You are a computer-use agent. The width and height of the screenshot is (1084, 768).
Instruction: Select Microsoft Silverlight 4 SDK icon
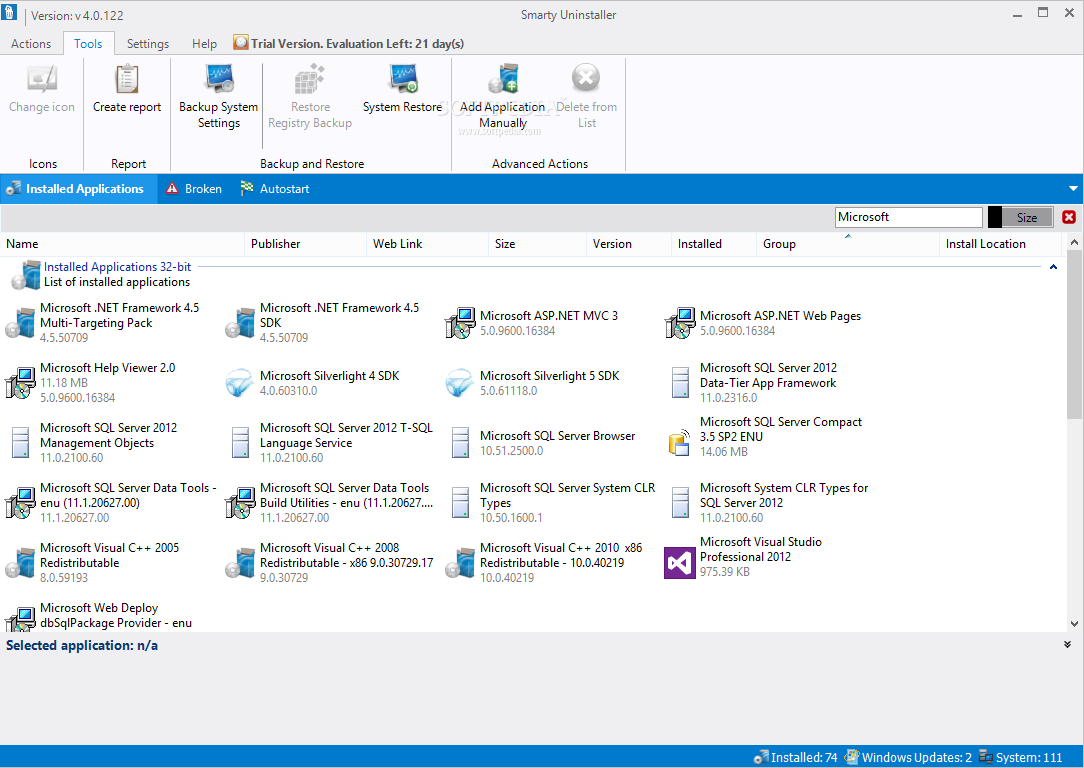click(240, 383)
